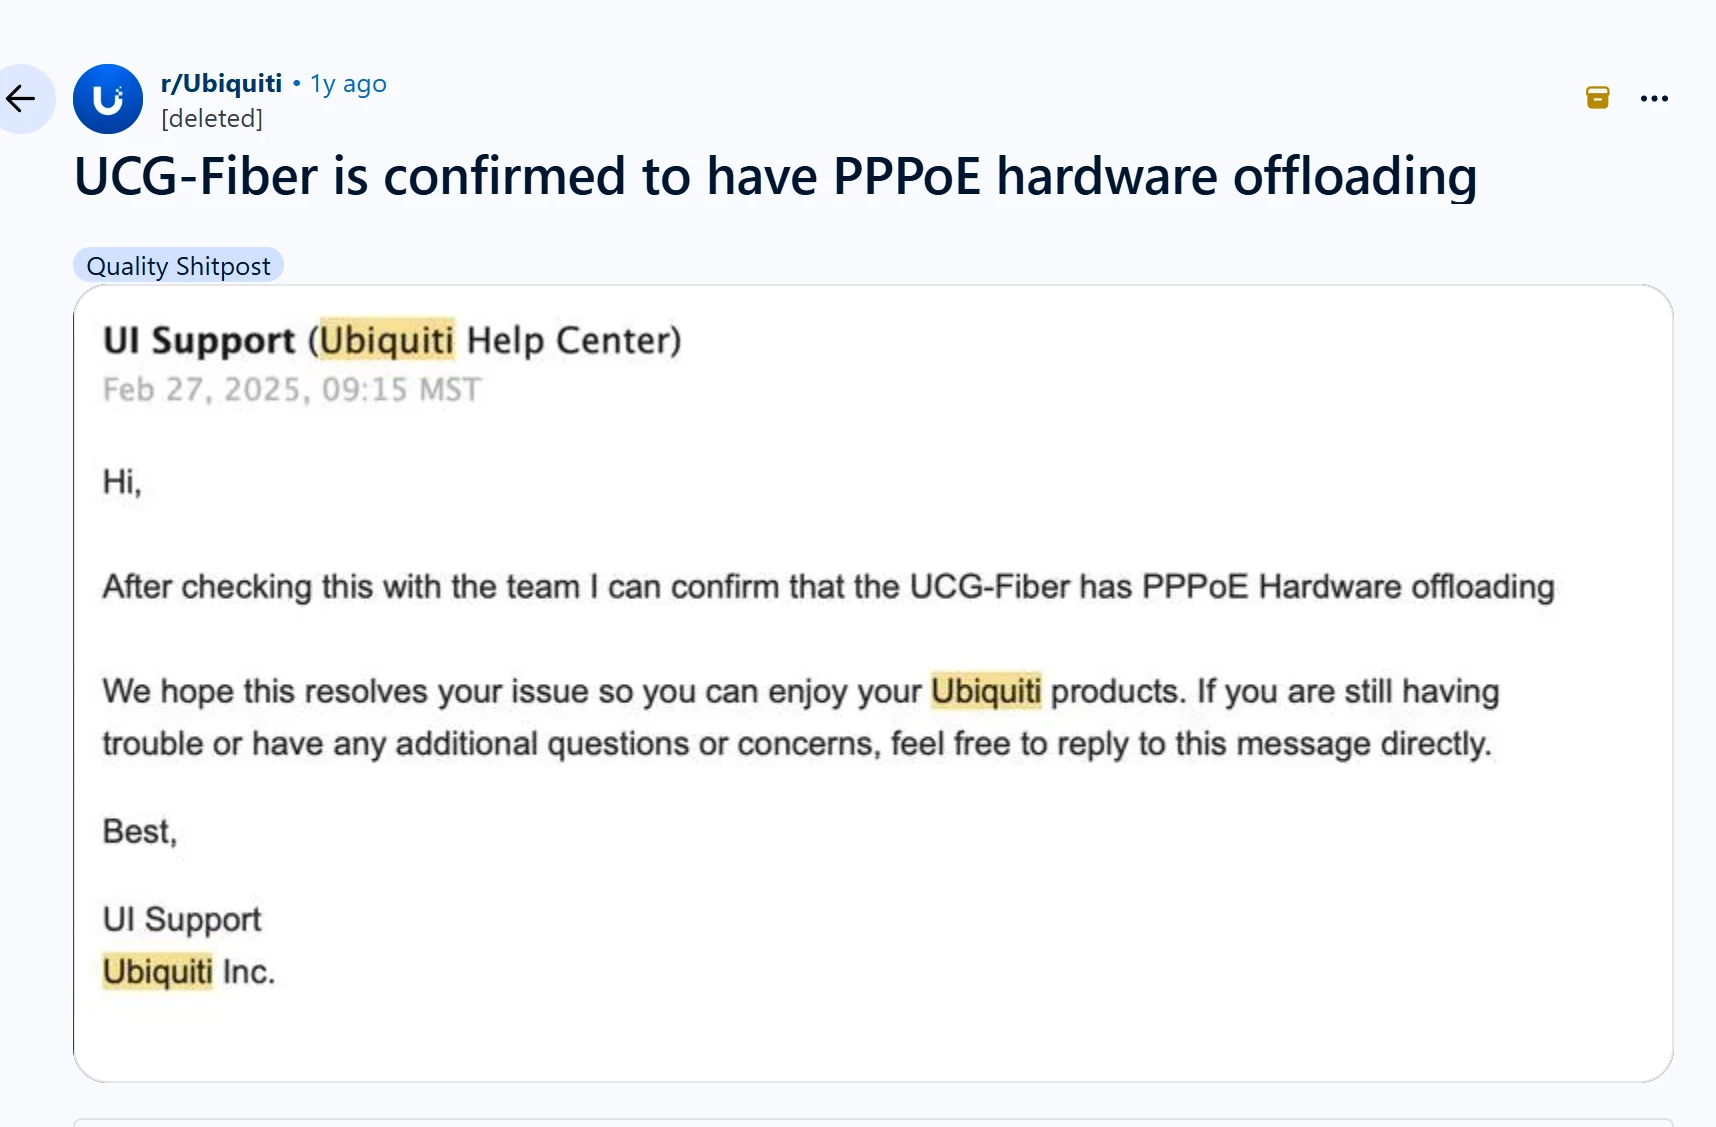Click the back arrow button
The image size is (1716, 1127).
(x=22, y=98)
